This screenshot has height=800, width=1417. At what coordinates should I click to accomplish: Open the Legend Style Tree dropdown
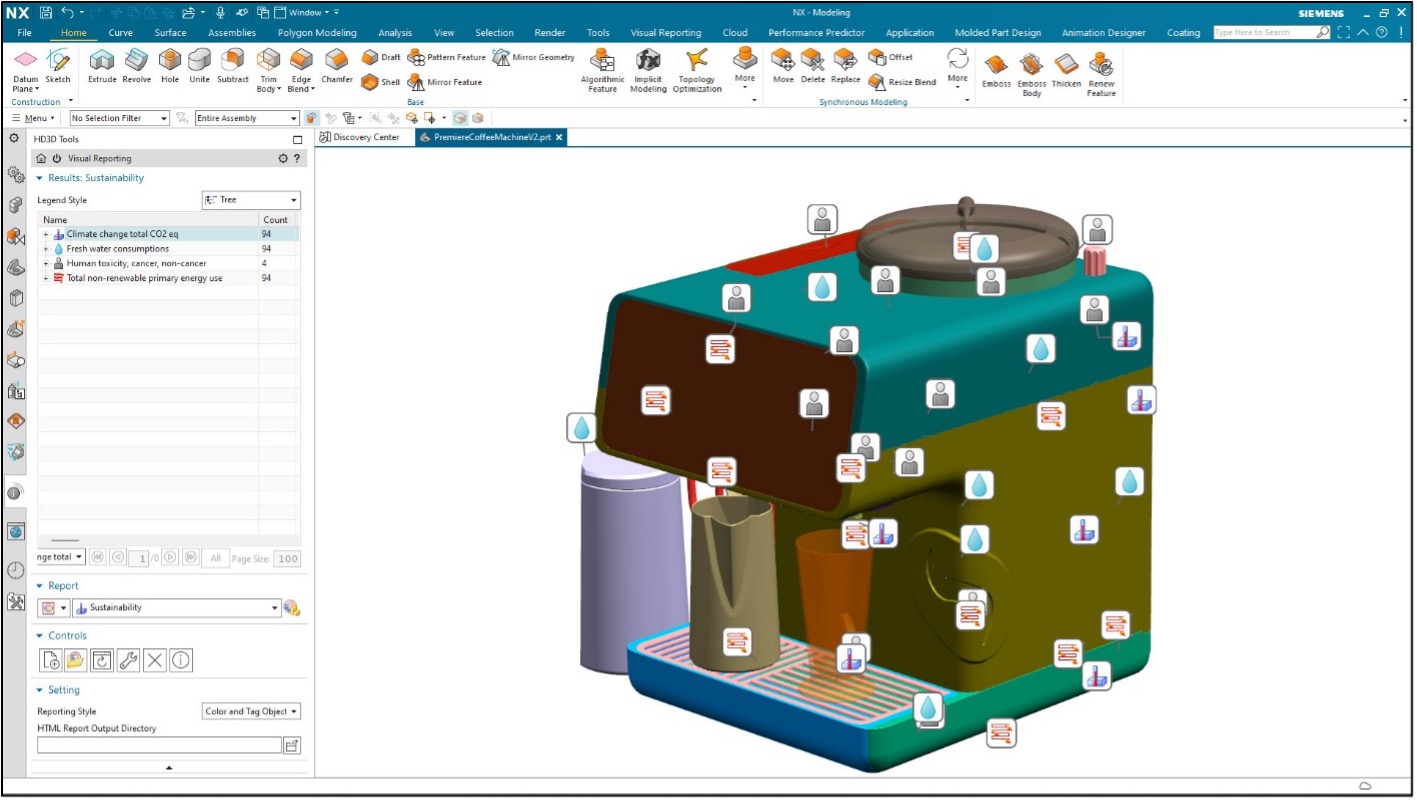click(250, 200)
